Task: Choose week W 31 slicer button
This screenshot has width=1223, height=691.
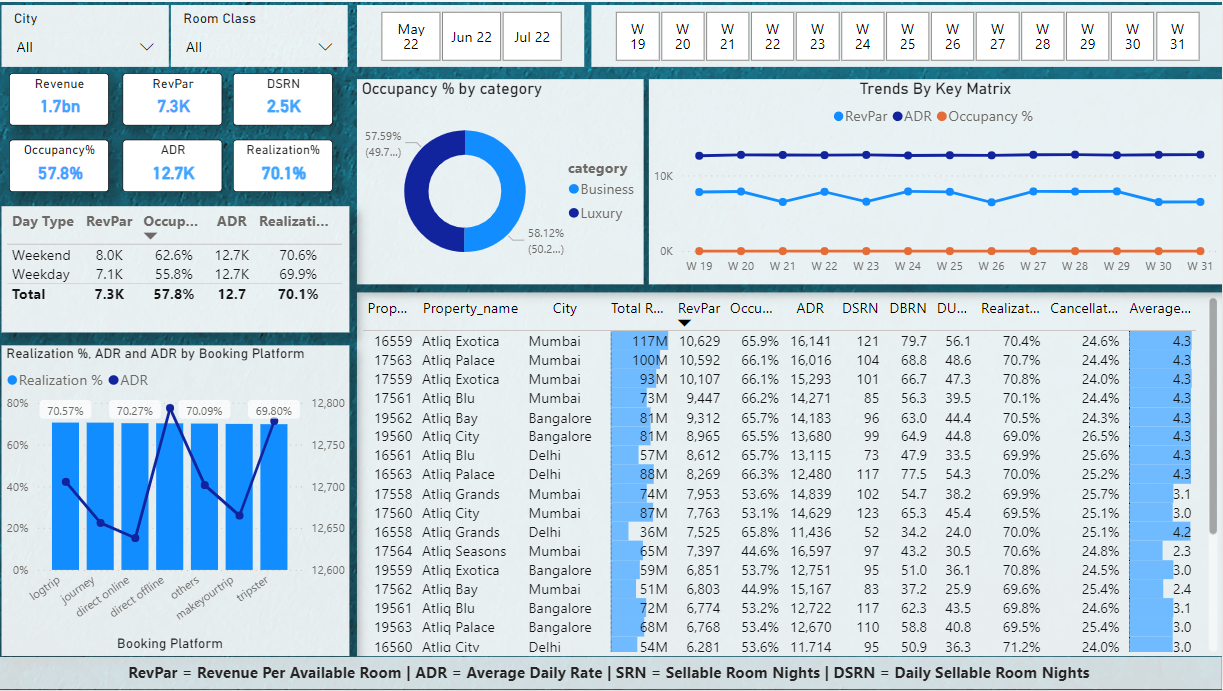Action: [1177, 37]
